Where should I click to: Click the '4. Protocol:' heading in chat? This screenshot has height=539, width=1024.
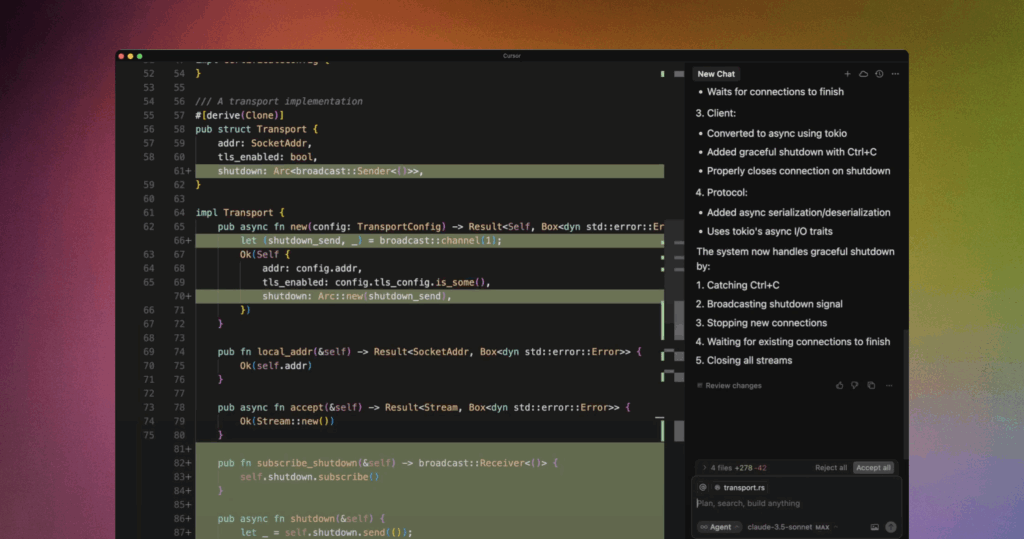[722, 193]
